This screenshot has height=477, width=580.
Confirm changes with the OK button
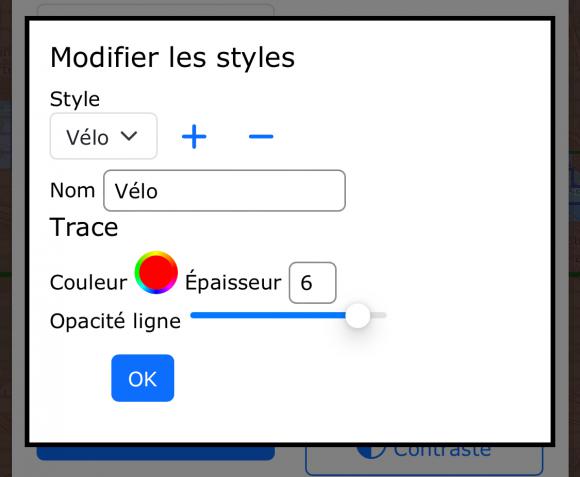142,378
